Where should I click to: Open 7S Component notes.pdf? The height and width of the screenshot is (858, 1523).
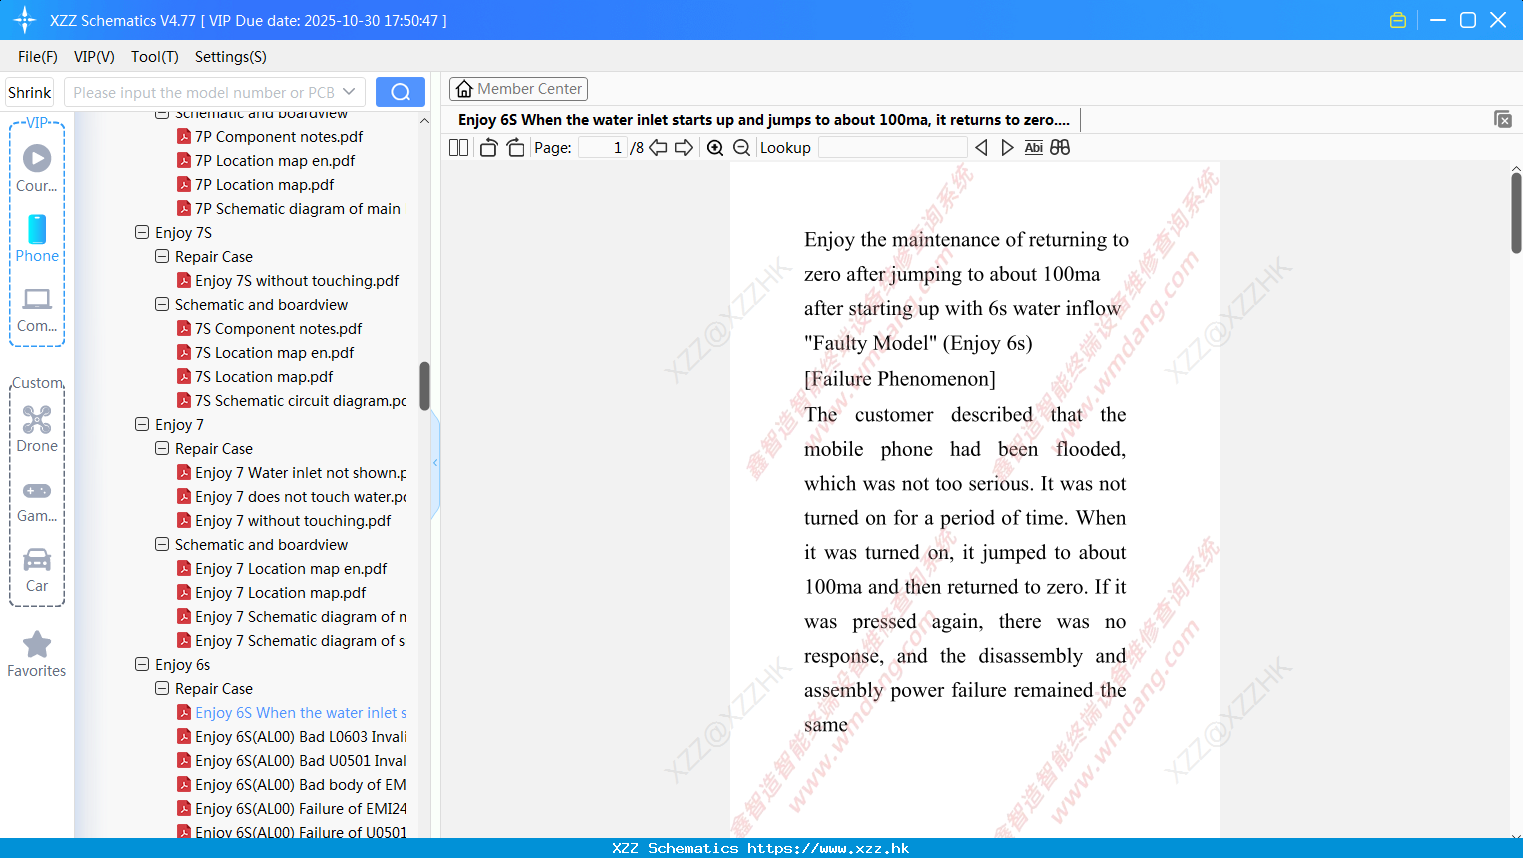[x=279, y=328]
